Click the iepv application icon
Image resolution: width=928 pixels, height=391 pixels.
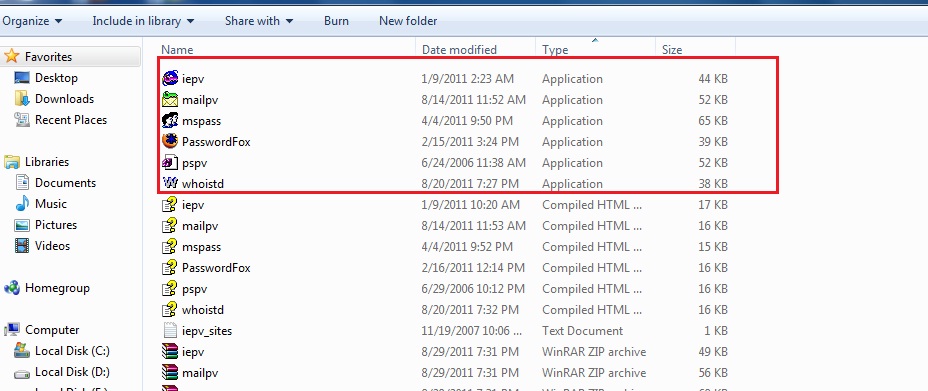tap(170, 78)
